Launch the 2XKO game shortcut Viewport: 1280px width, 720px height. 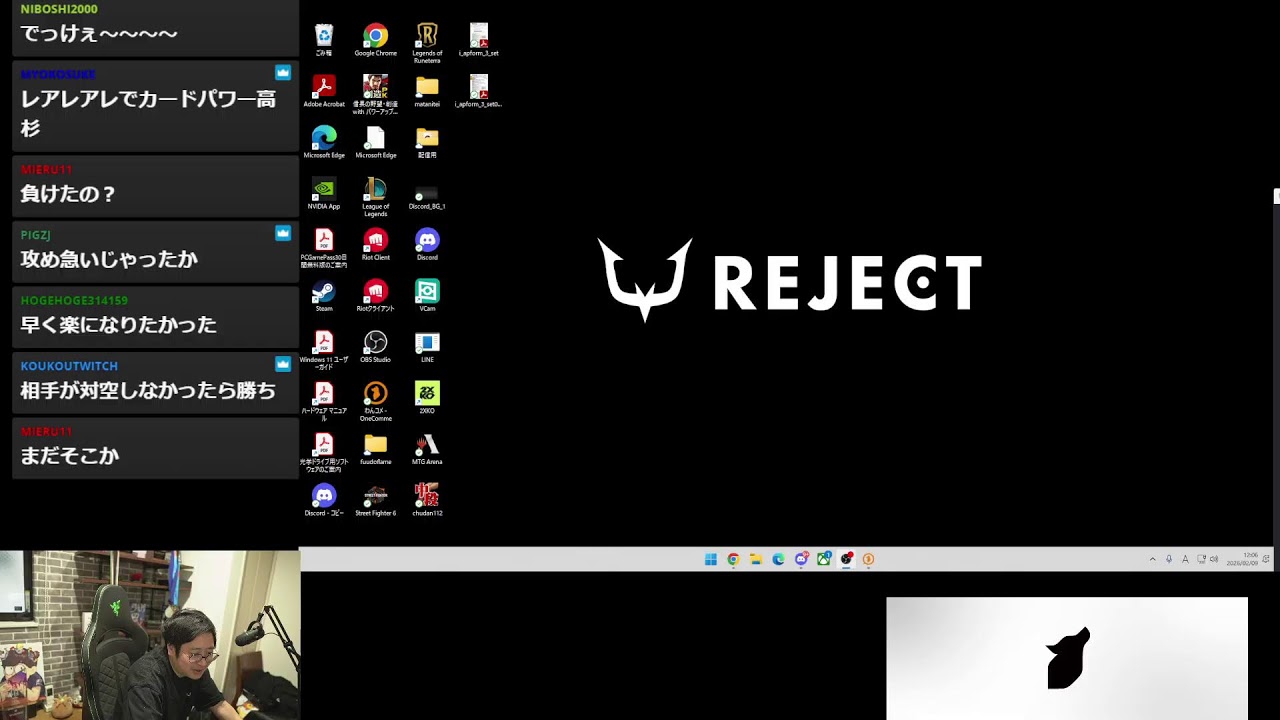click(427, 398)
